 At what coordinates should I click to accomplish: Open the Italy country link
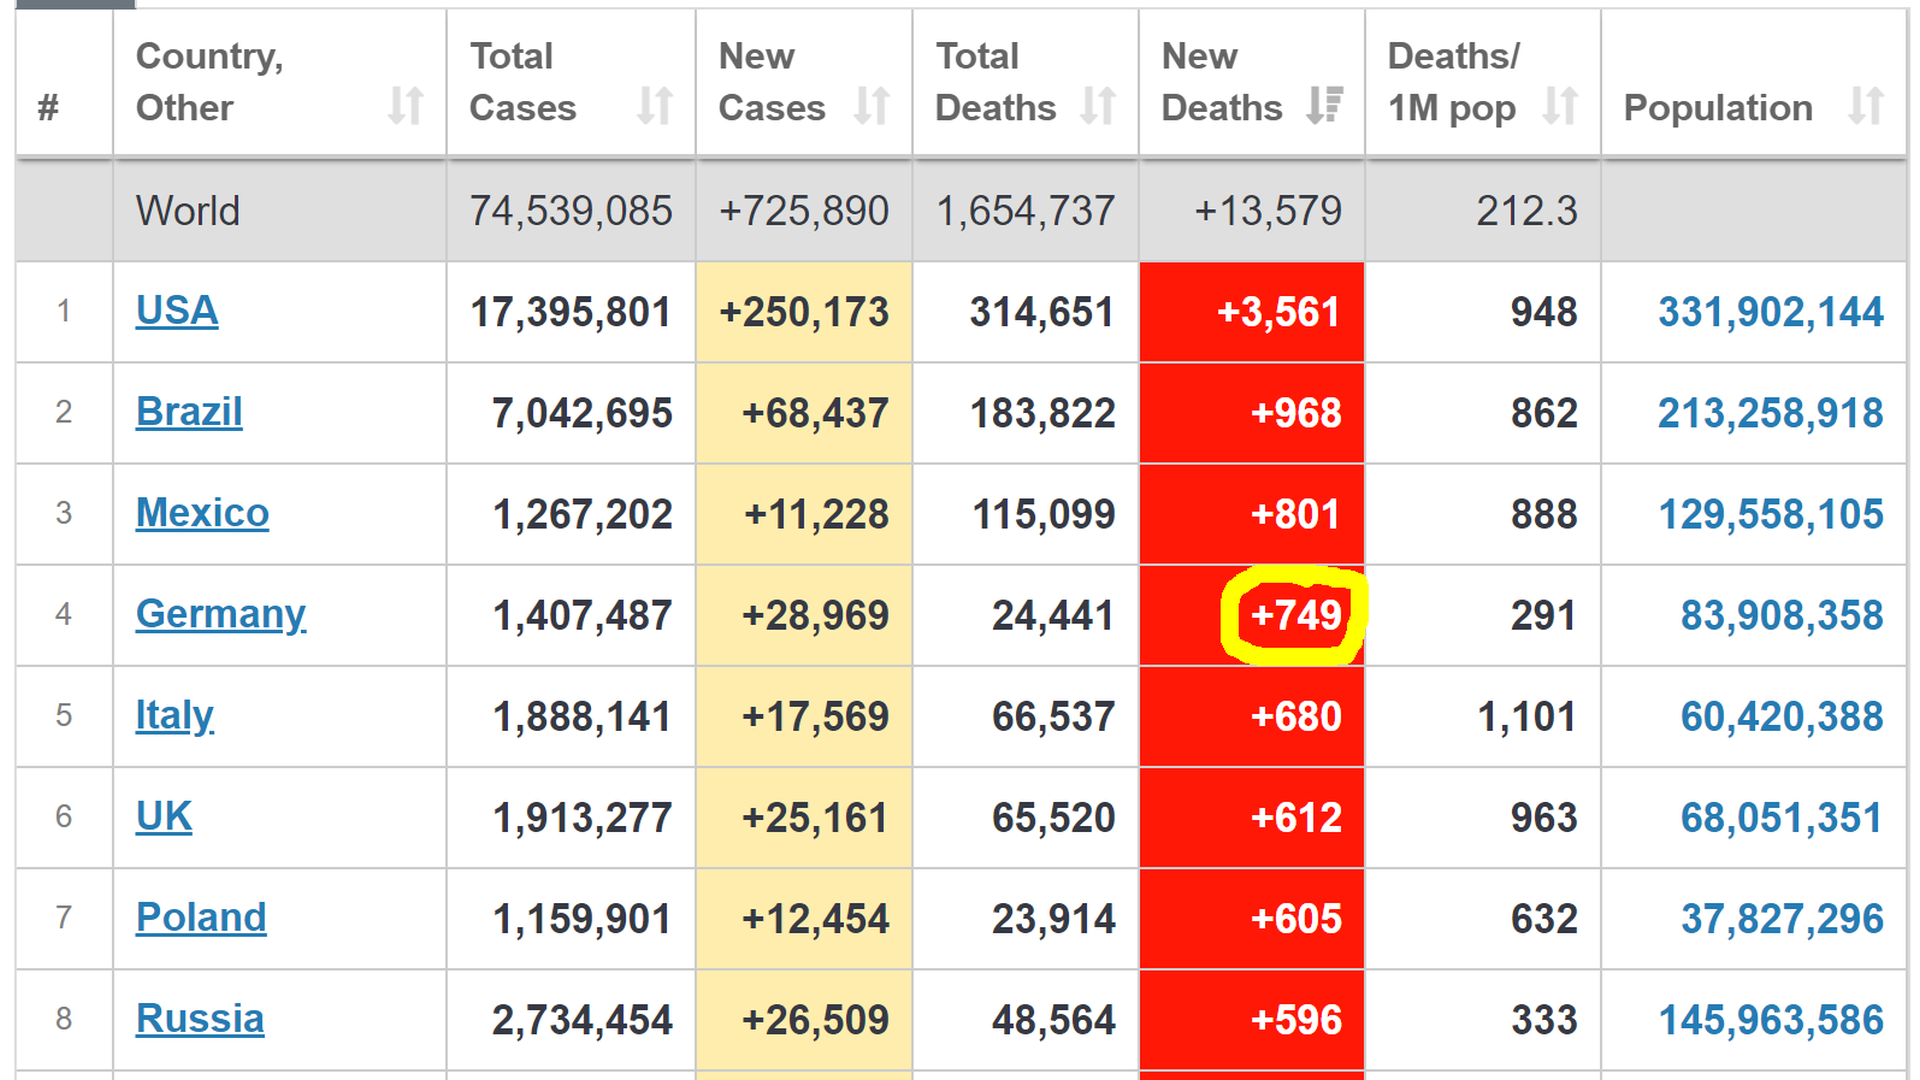tap(174, 716)
